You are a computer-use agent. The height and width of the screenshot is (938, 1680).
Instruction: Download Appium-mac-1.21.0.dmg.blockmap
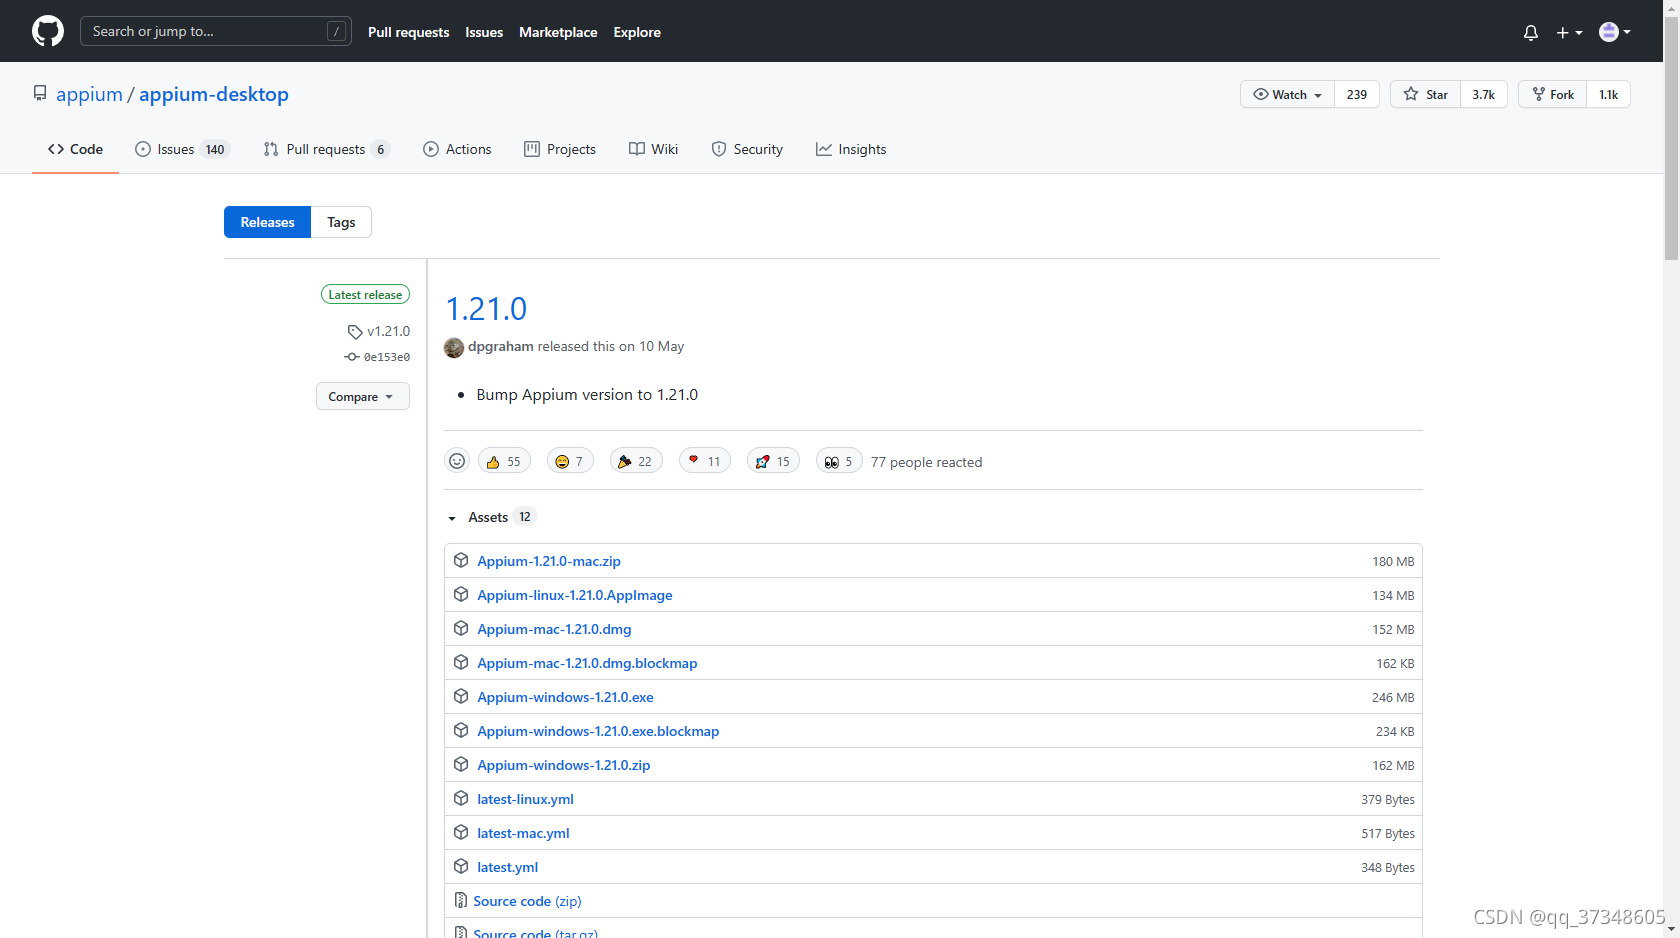(x=587, y=663)
